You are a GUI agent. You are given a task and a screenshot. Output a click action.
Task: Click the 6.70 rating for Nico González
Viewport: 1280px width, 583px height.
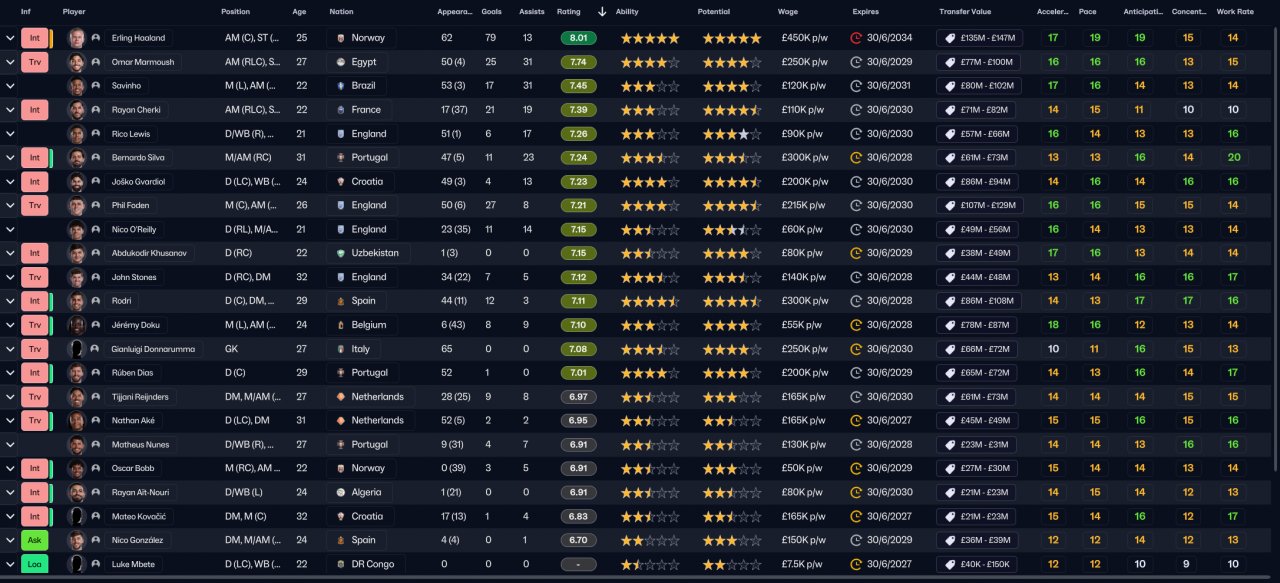pos(579,540)
